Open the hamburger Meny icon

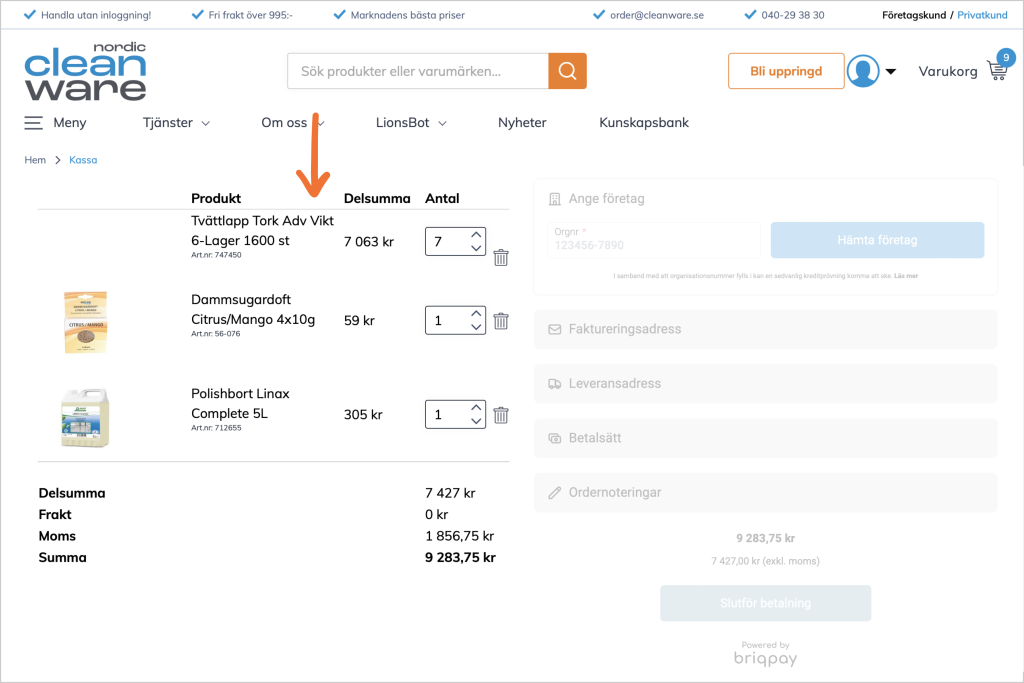click(34, 123)
